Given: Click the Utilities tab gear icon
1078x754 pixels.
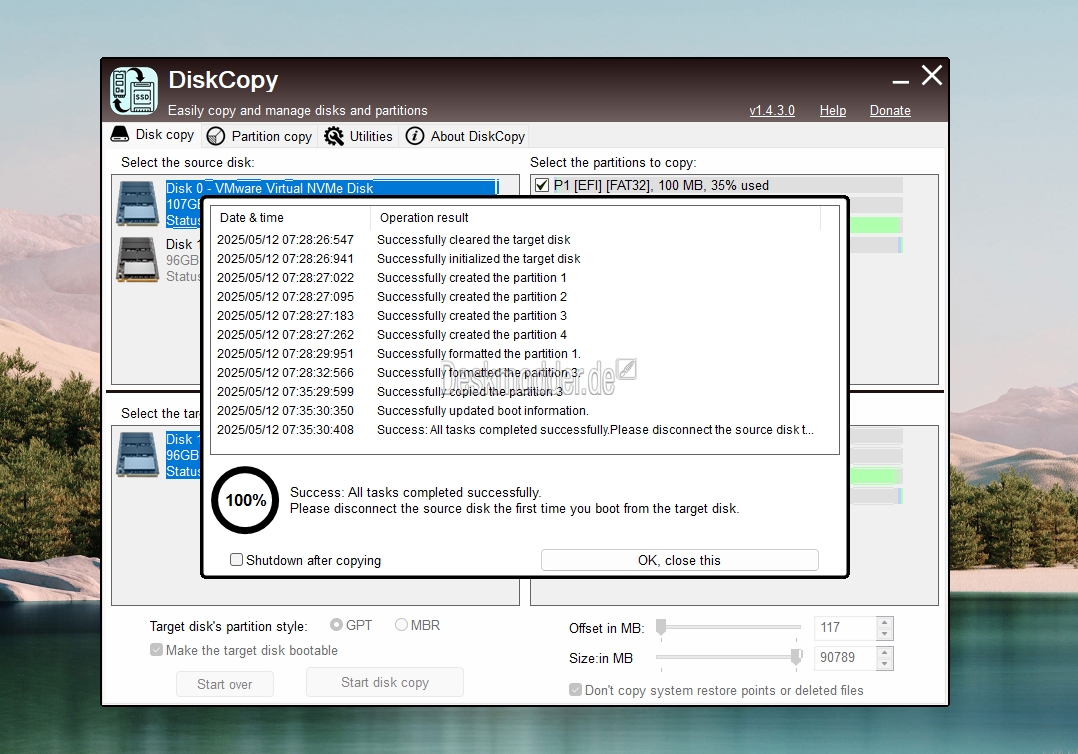Looking at the screenshot, I should (x=334, y=136).
